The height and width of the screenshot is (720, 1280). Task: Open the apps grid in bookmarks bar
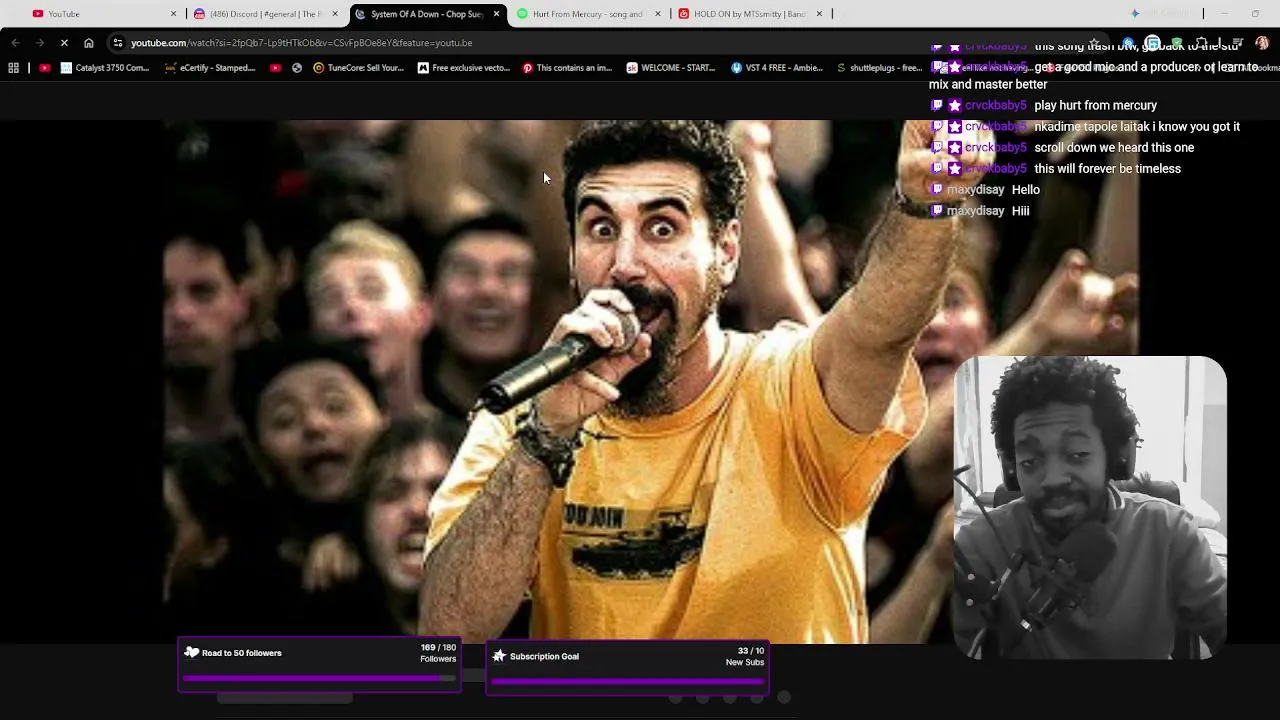click(13, 68)
